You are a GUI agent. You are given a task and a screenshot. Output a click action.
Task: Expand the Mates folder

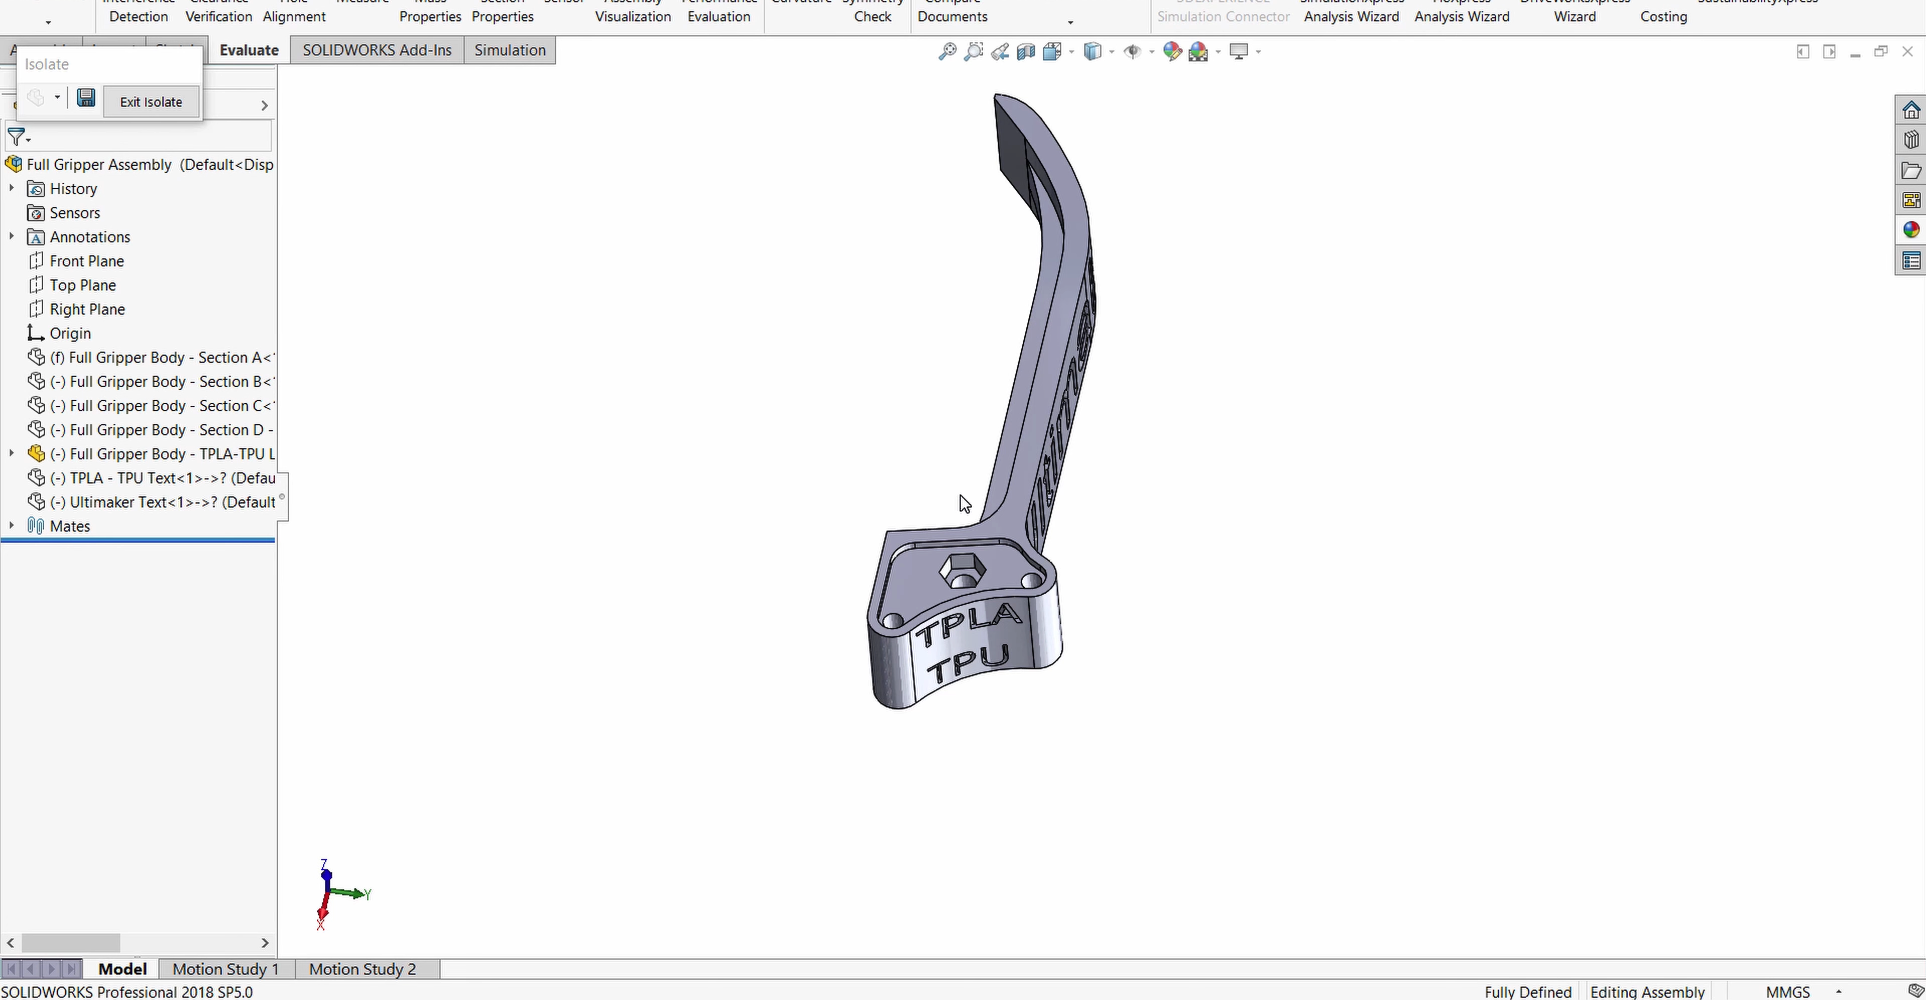click(x=11, y=526)
